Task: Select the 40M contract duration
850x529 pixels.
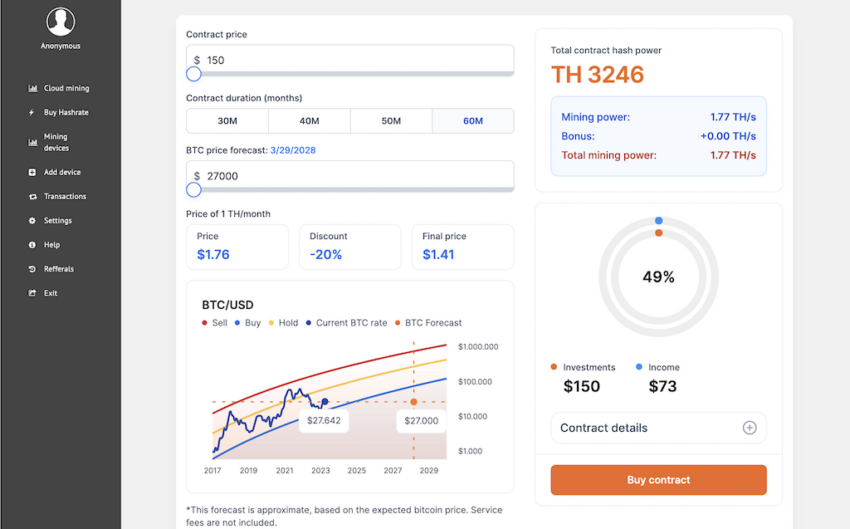Action: pyautogui.click(x=309, y=121)
